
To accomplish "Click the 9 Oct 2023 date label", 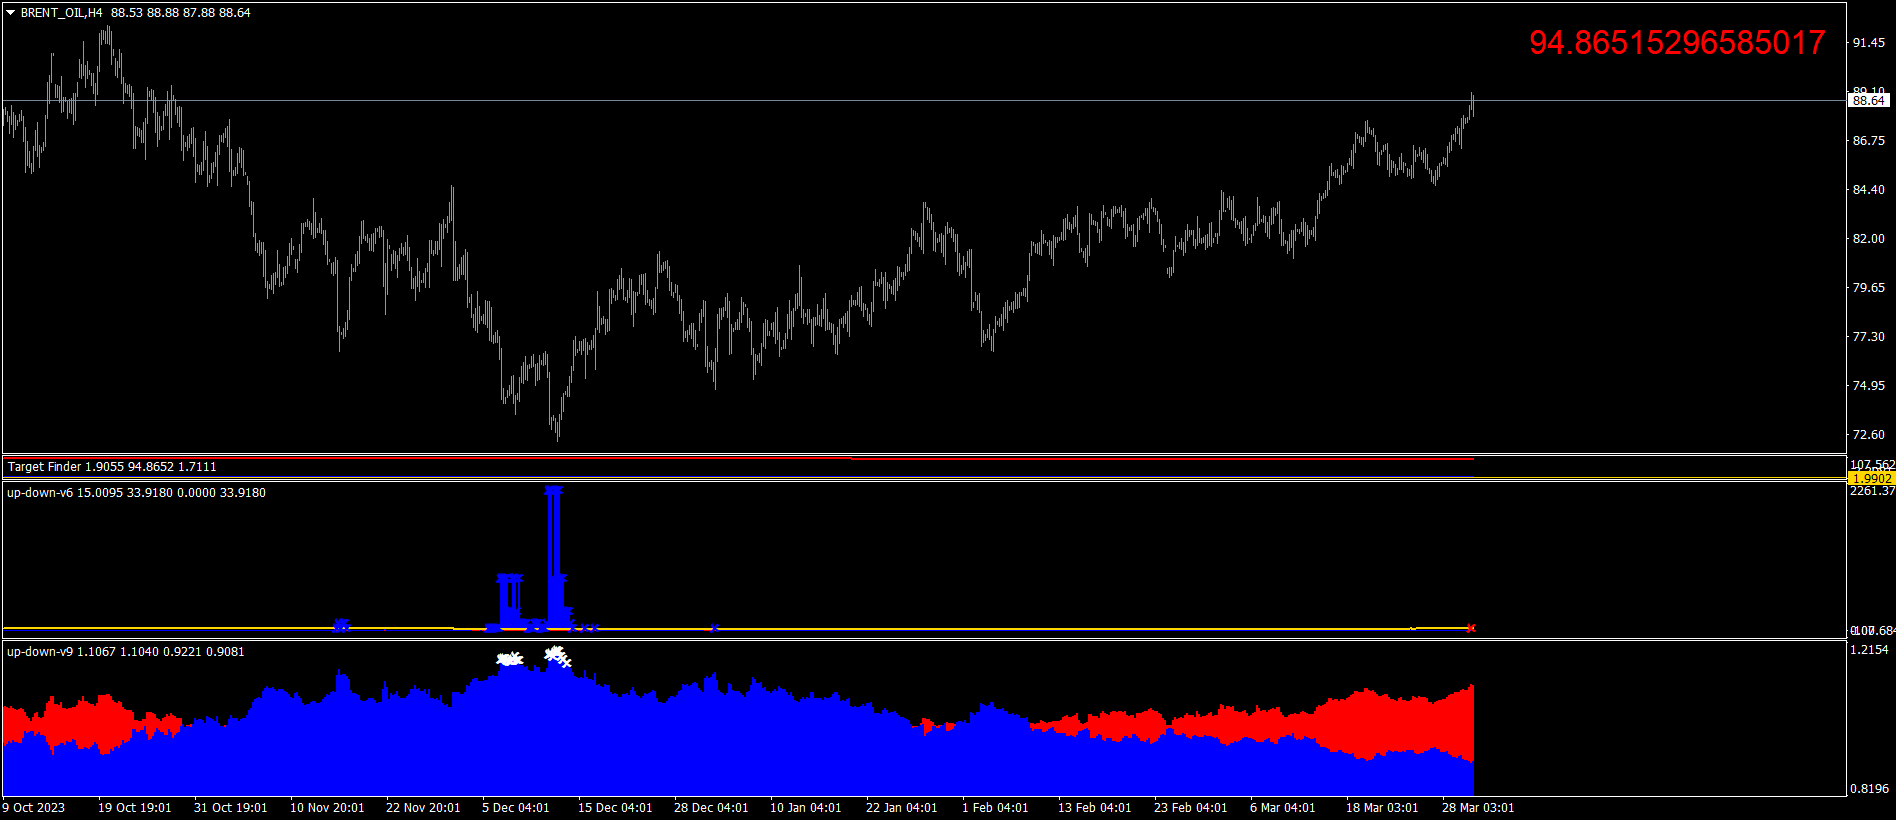I will click(x=34, y=808).
